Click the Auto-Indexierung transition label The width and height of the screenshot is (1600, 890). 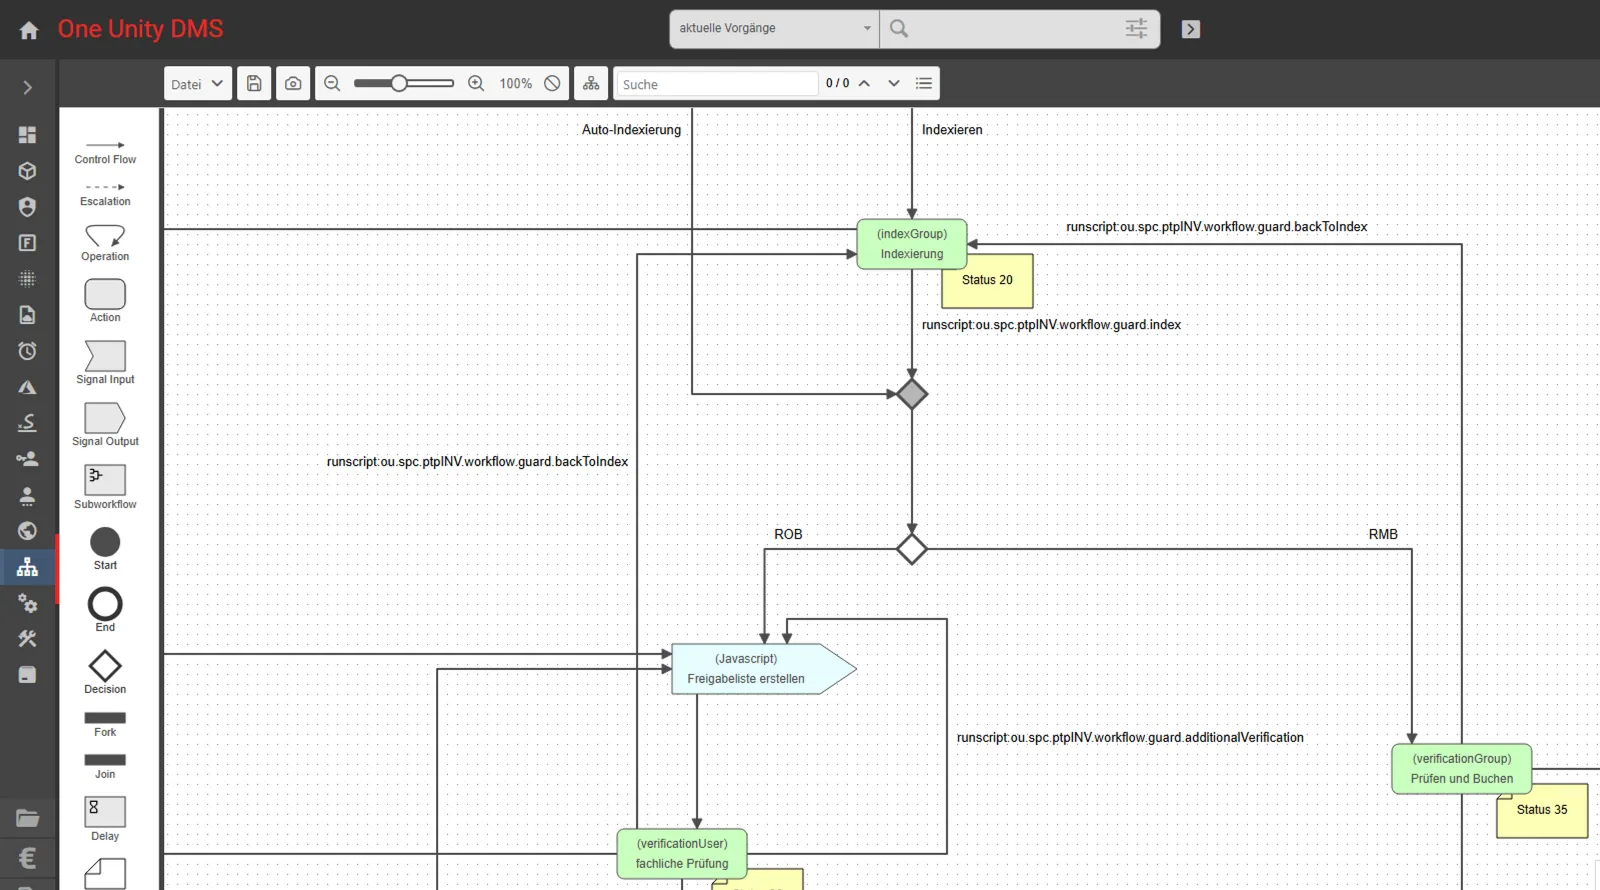631,130
